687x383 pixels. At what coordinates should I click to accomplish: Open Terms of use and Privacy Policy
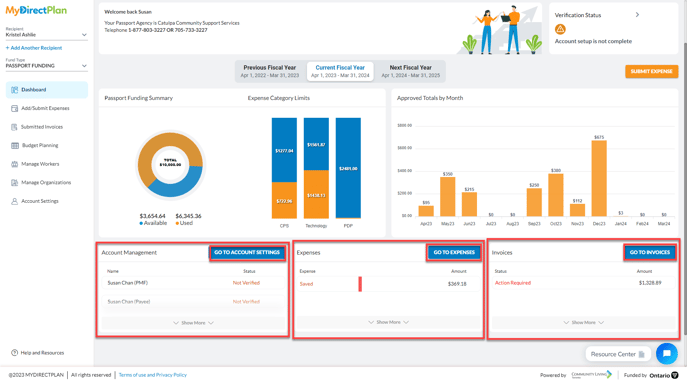(152, 375)
